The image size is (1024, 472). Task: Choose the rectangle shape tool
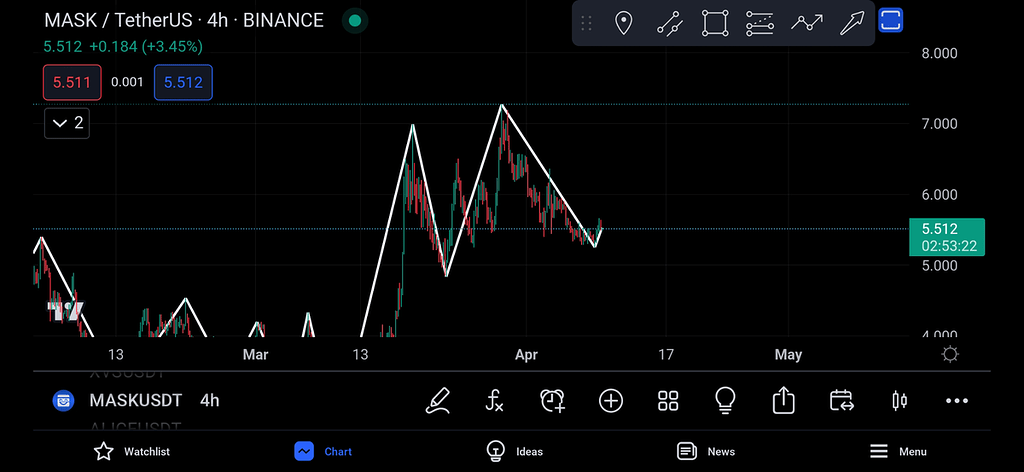click(x=714, y=23)
